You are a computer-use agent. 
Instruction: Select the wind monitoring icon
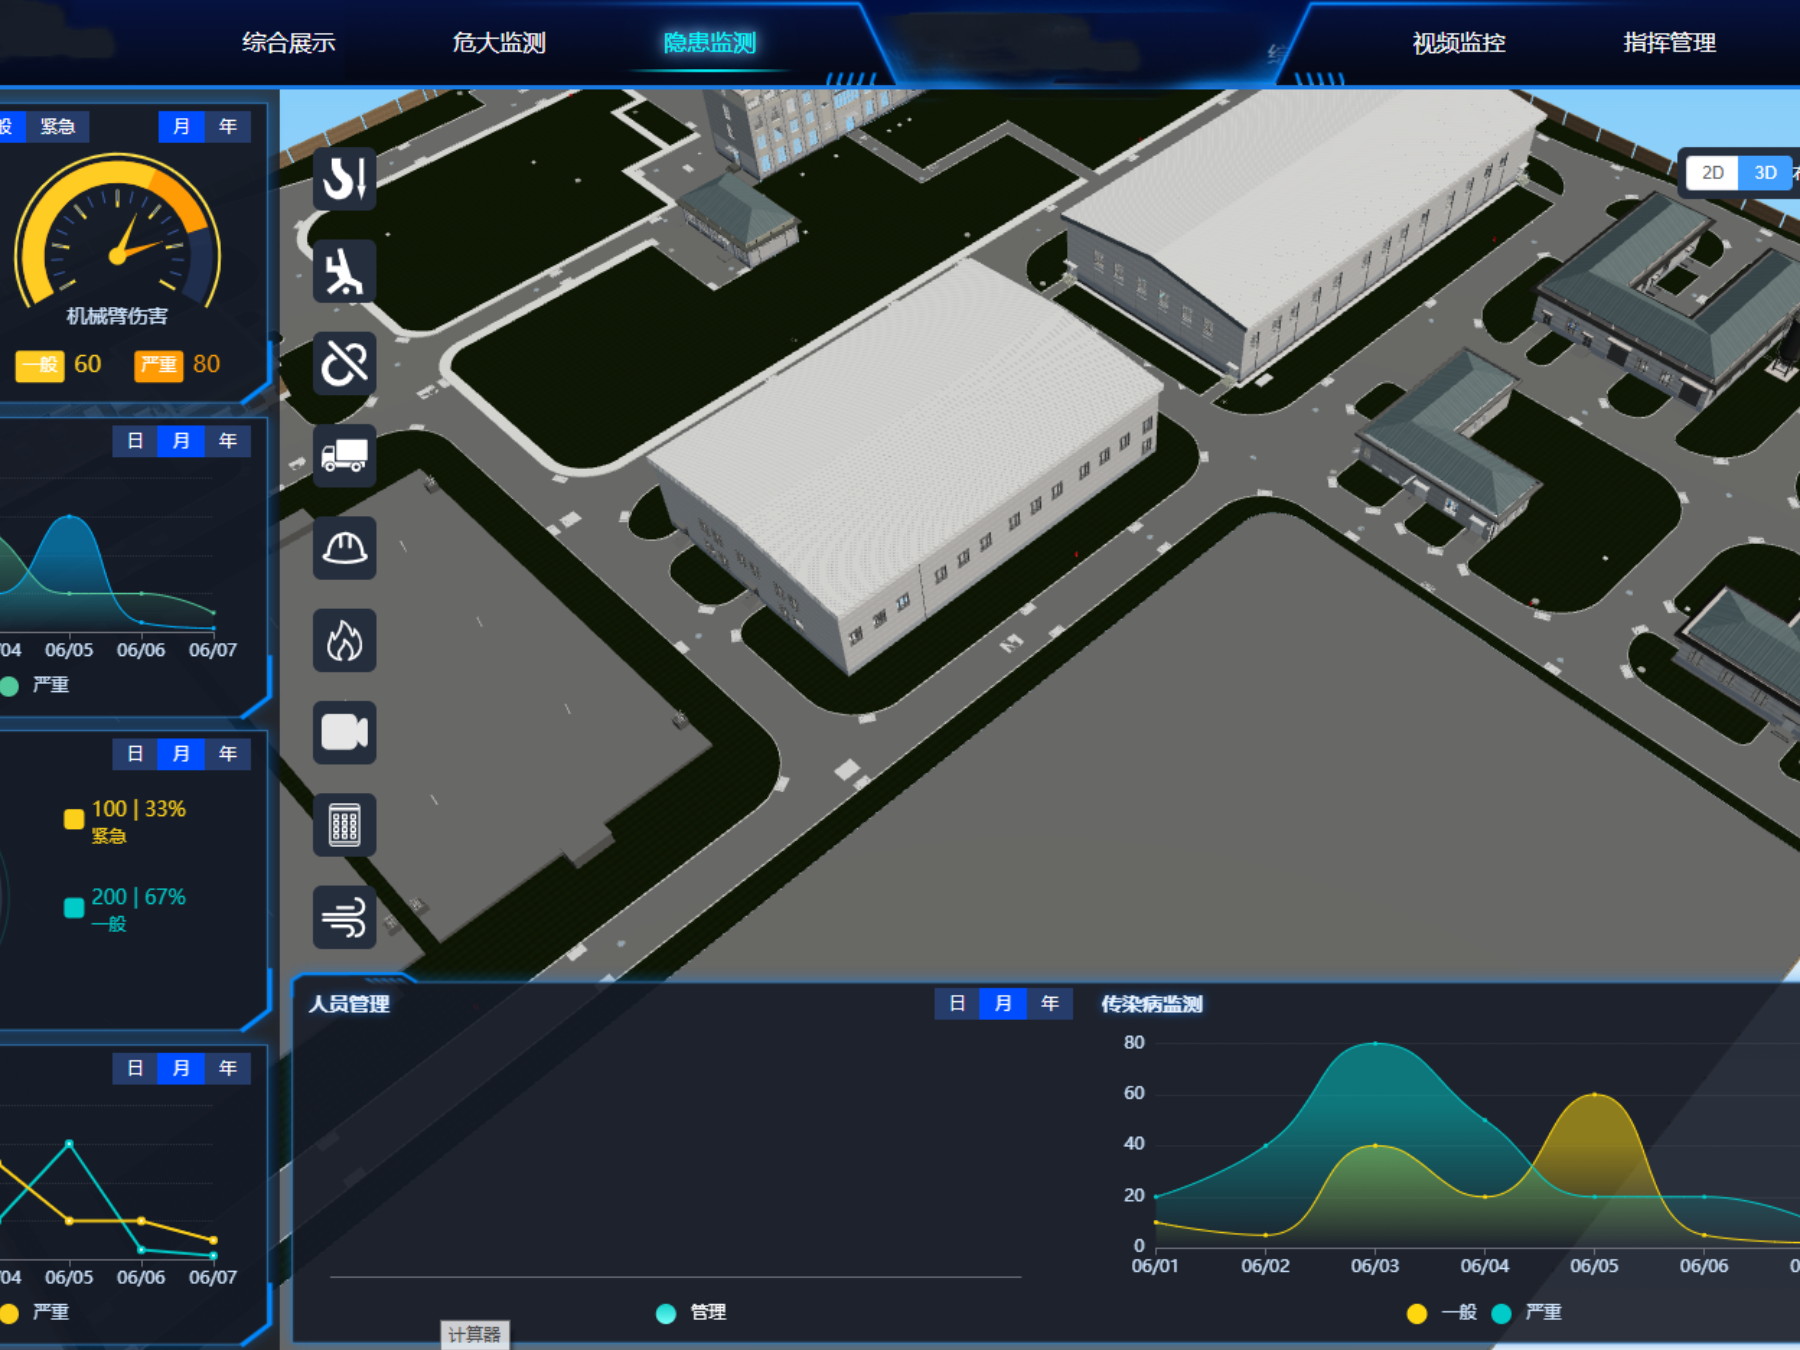(x=344, y=918)
